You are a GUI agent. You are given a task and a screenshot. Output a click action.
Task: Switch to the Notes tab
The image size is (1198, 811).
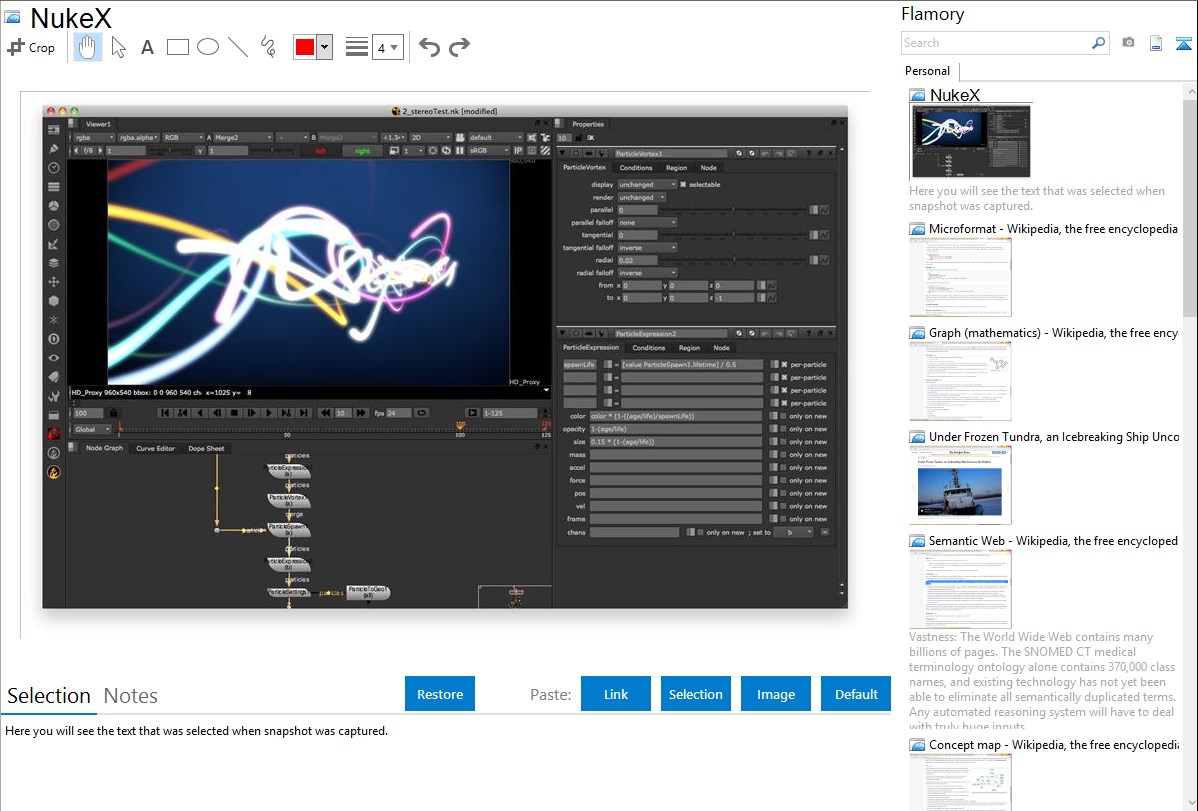pyautogui.click(x=131, y=696)
